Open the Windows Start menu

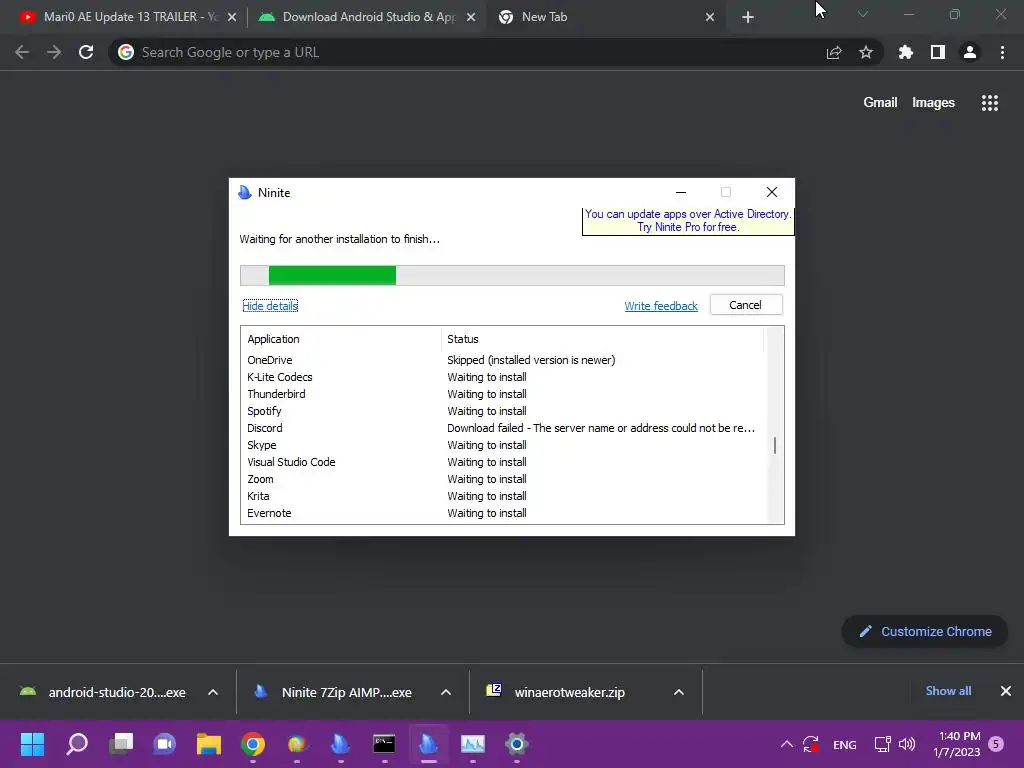(32, 744)
